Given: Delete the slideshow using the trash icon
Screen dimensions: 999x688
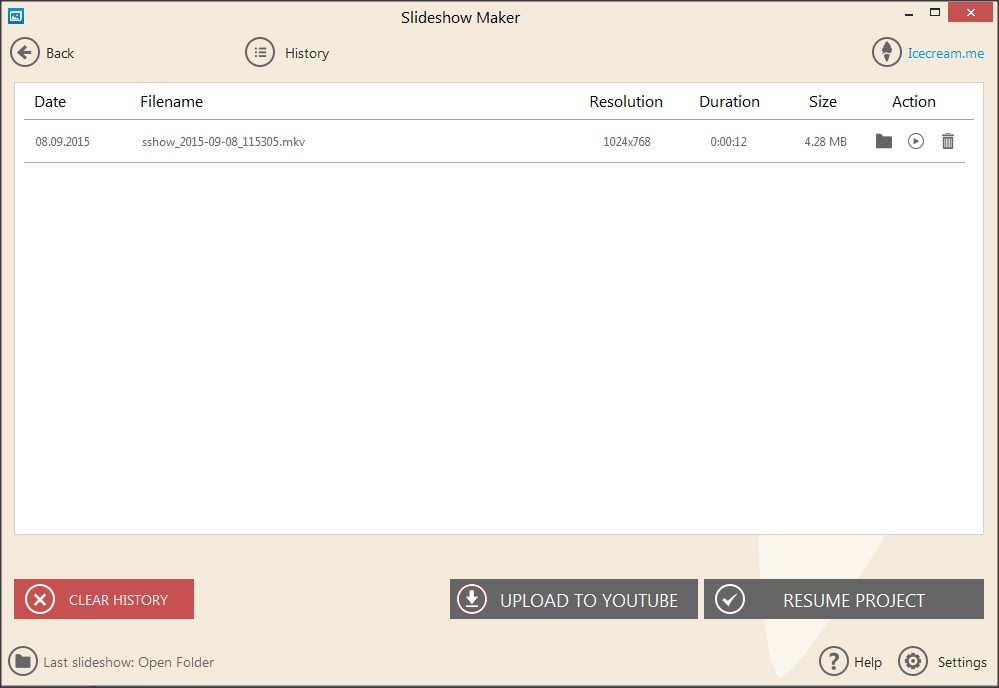Looking at the screenshot, I should (x=948, y=141).
